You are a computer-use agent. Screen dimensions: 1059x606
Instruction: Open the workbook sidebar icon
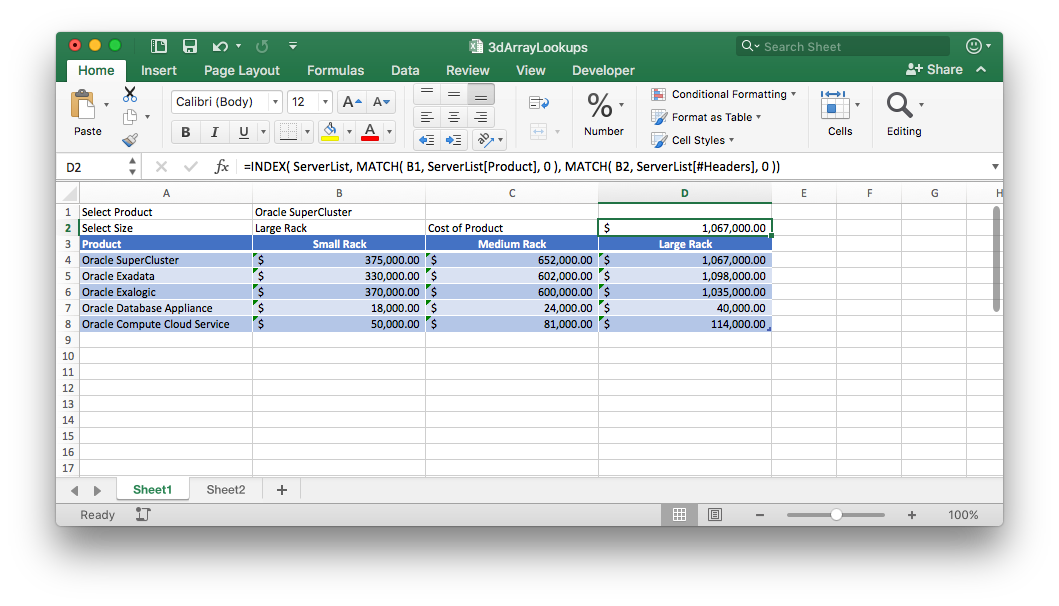click(159, 46)
